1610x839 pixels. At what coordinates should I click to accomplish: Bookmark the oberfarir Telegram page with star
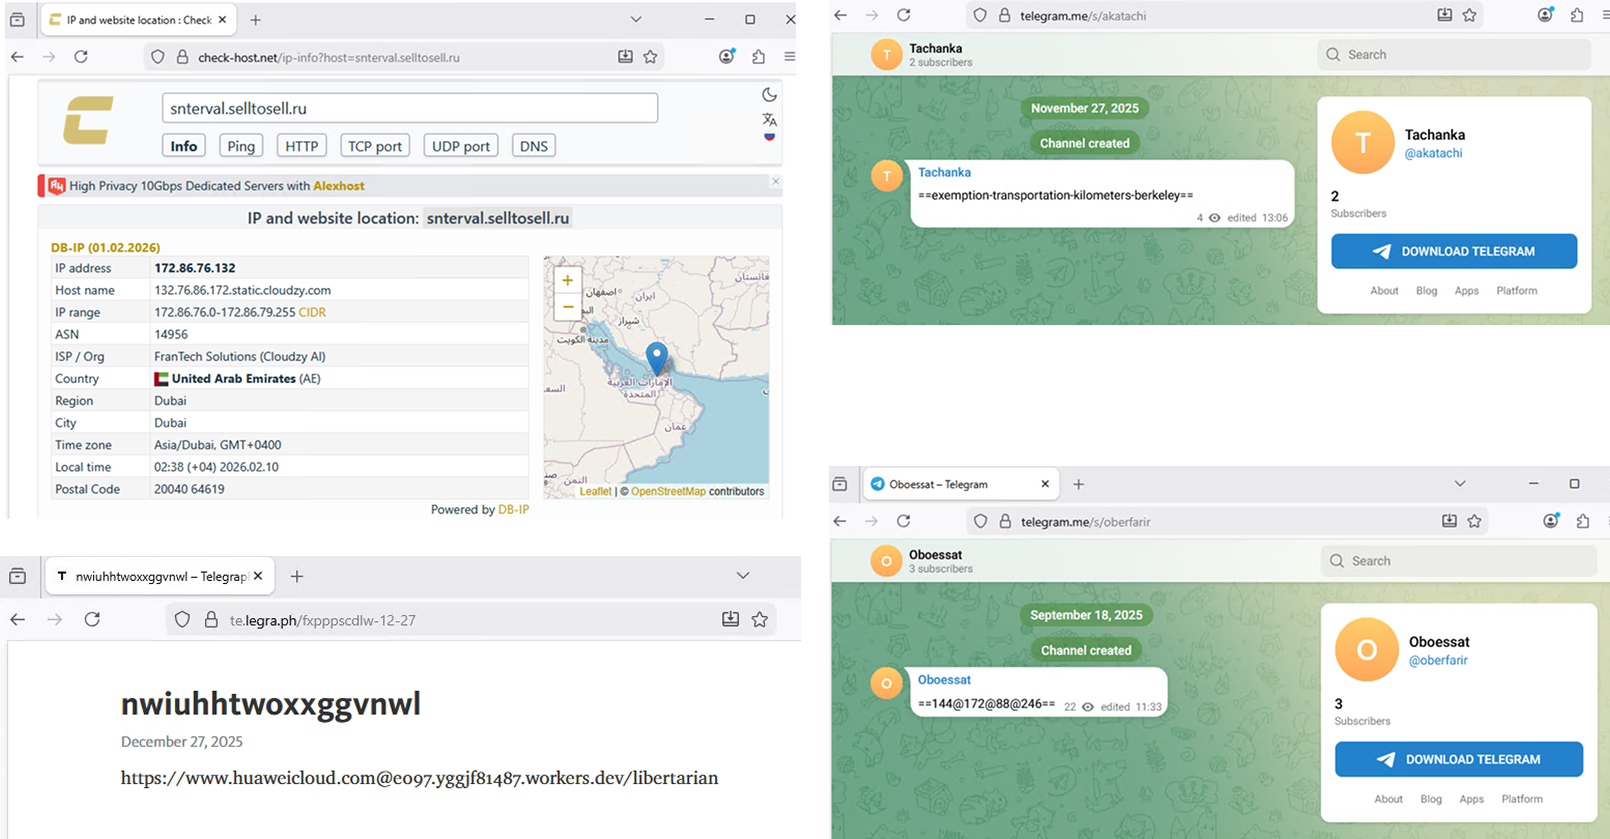1474,521
